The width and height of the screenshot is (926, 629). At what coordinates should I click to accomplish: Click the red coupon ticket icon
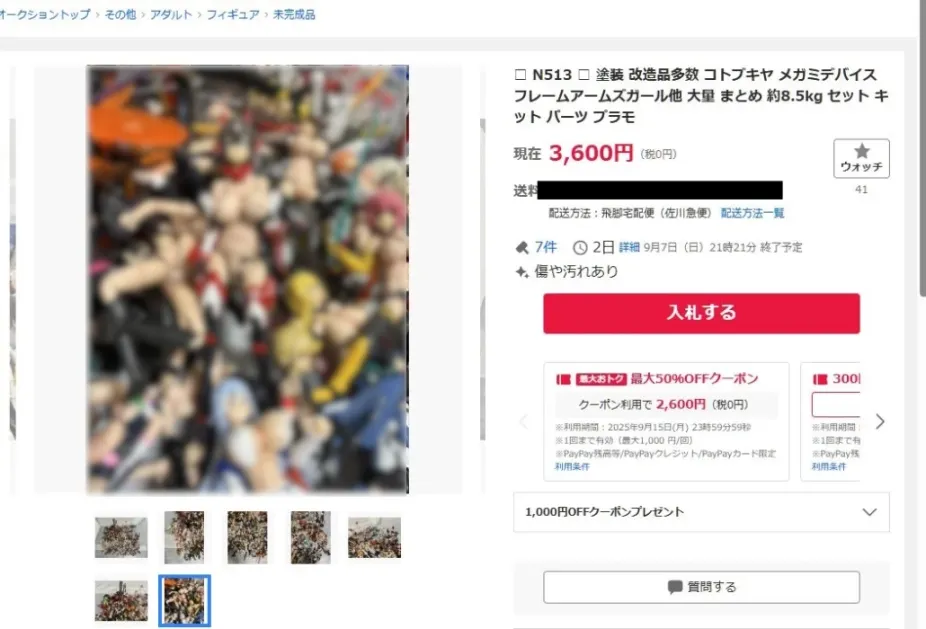pos(563,379)
